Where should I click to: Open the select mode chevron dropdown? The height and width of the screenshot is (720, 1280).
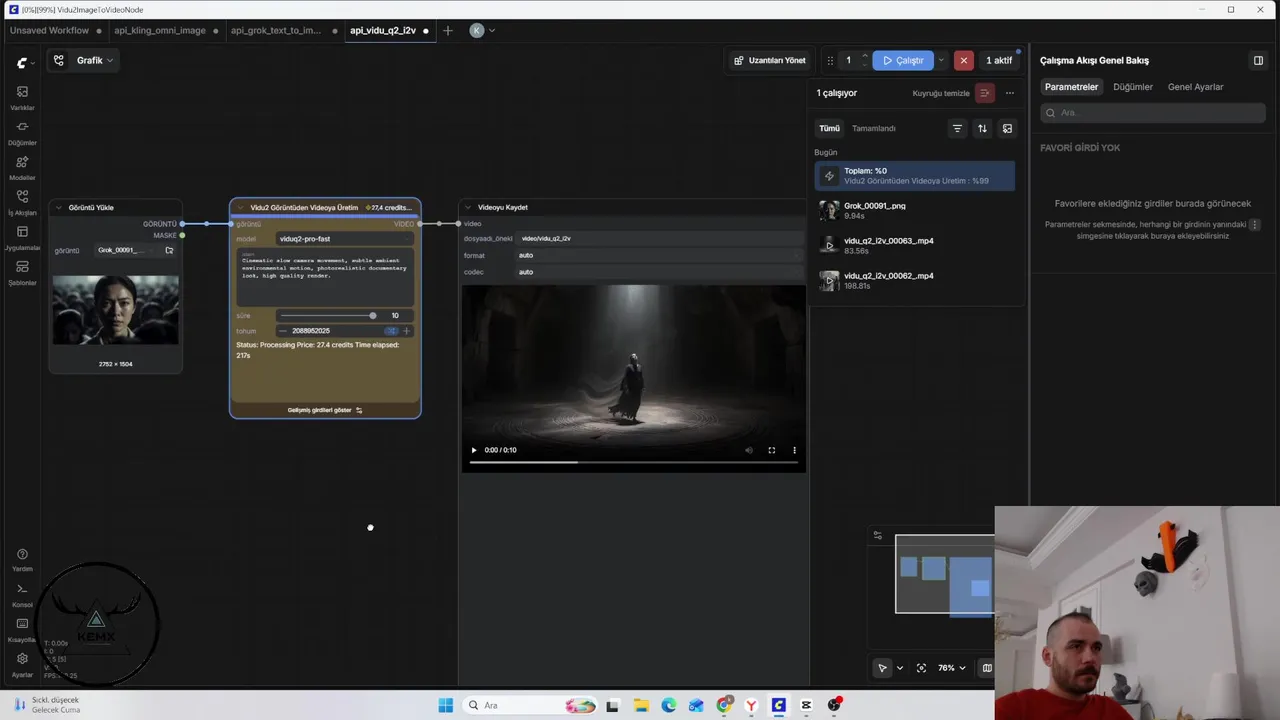(x=900, y=668)
